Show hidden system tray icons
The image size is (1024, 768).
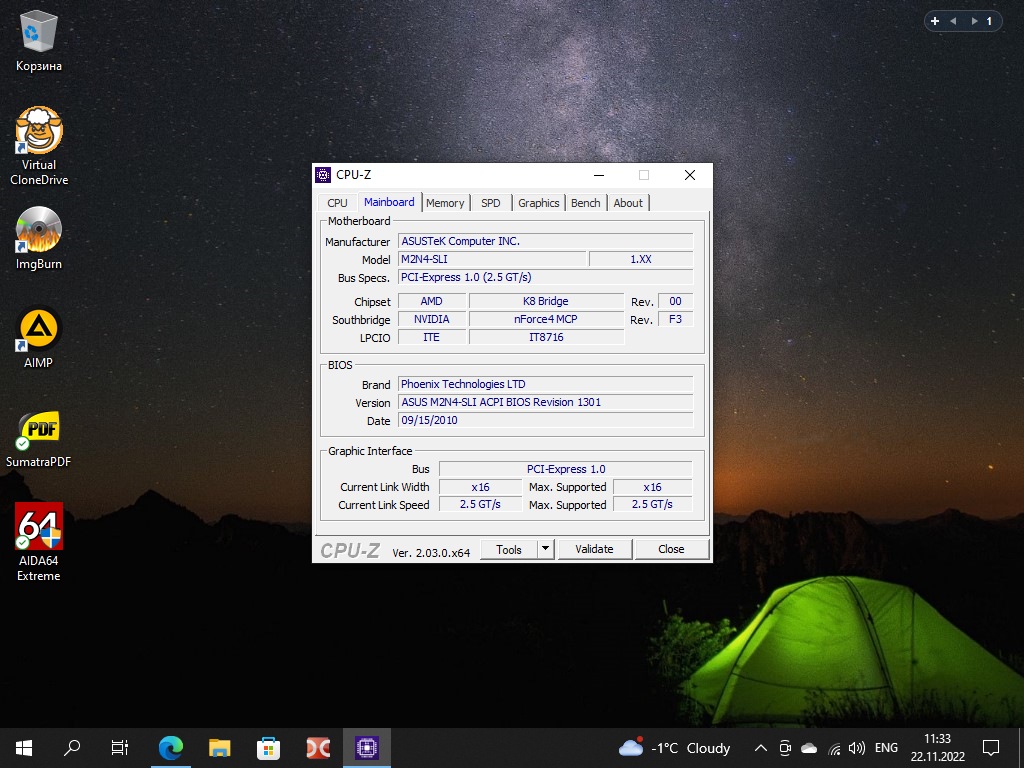click(x=761, y=748)
